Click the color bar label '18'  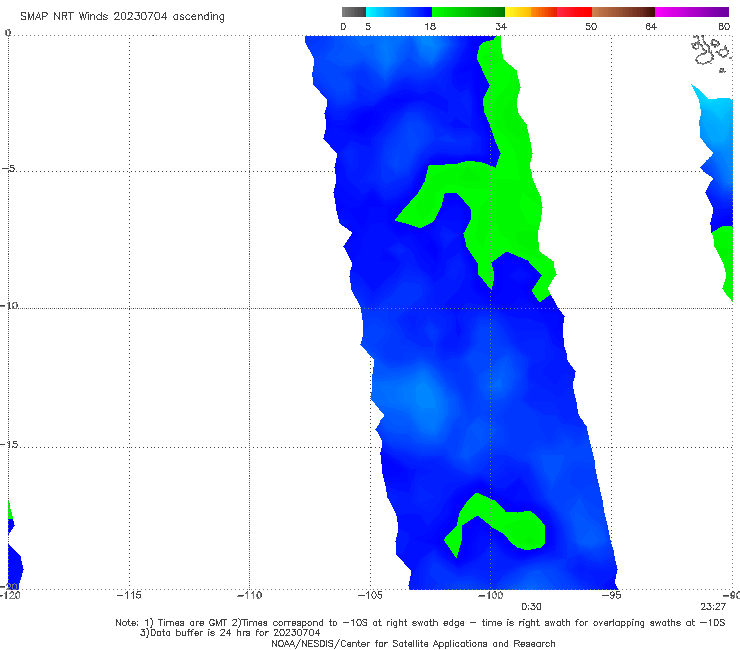click(x=430, y=26)
